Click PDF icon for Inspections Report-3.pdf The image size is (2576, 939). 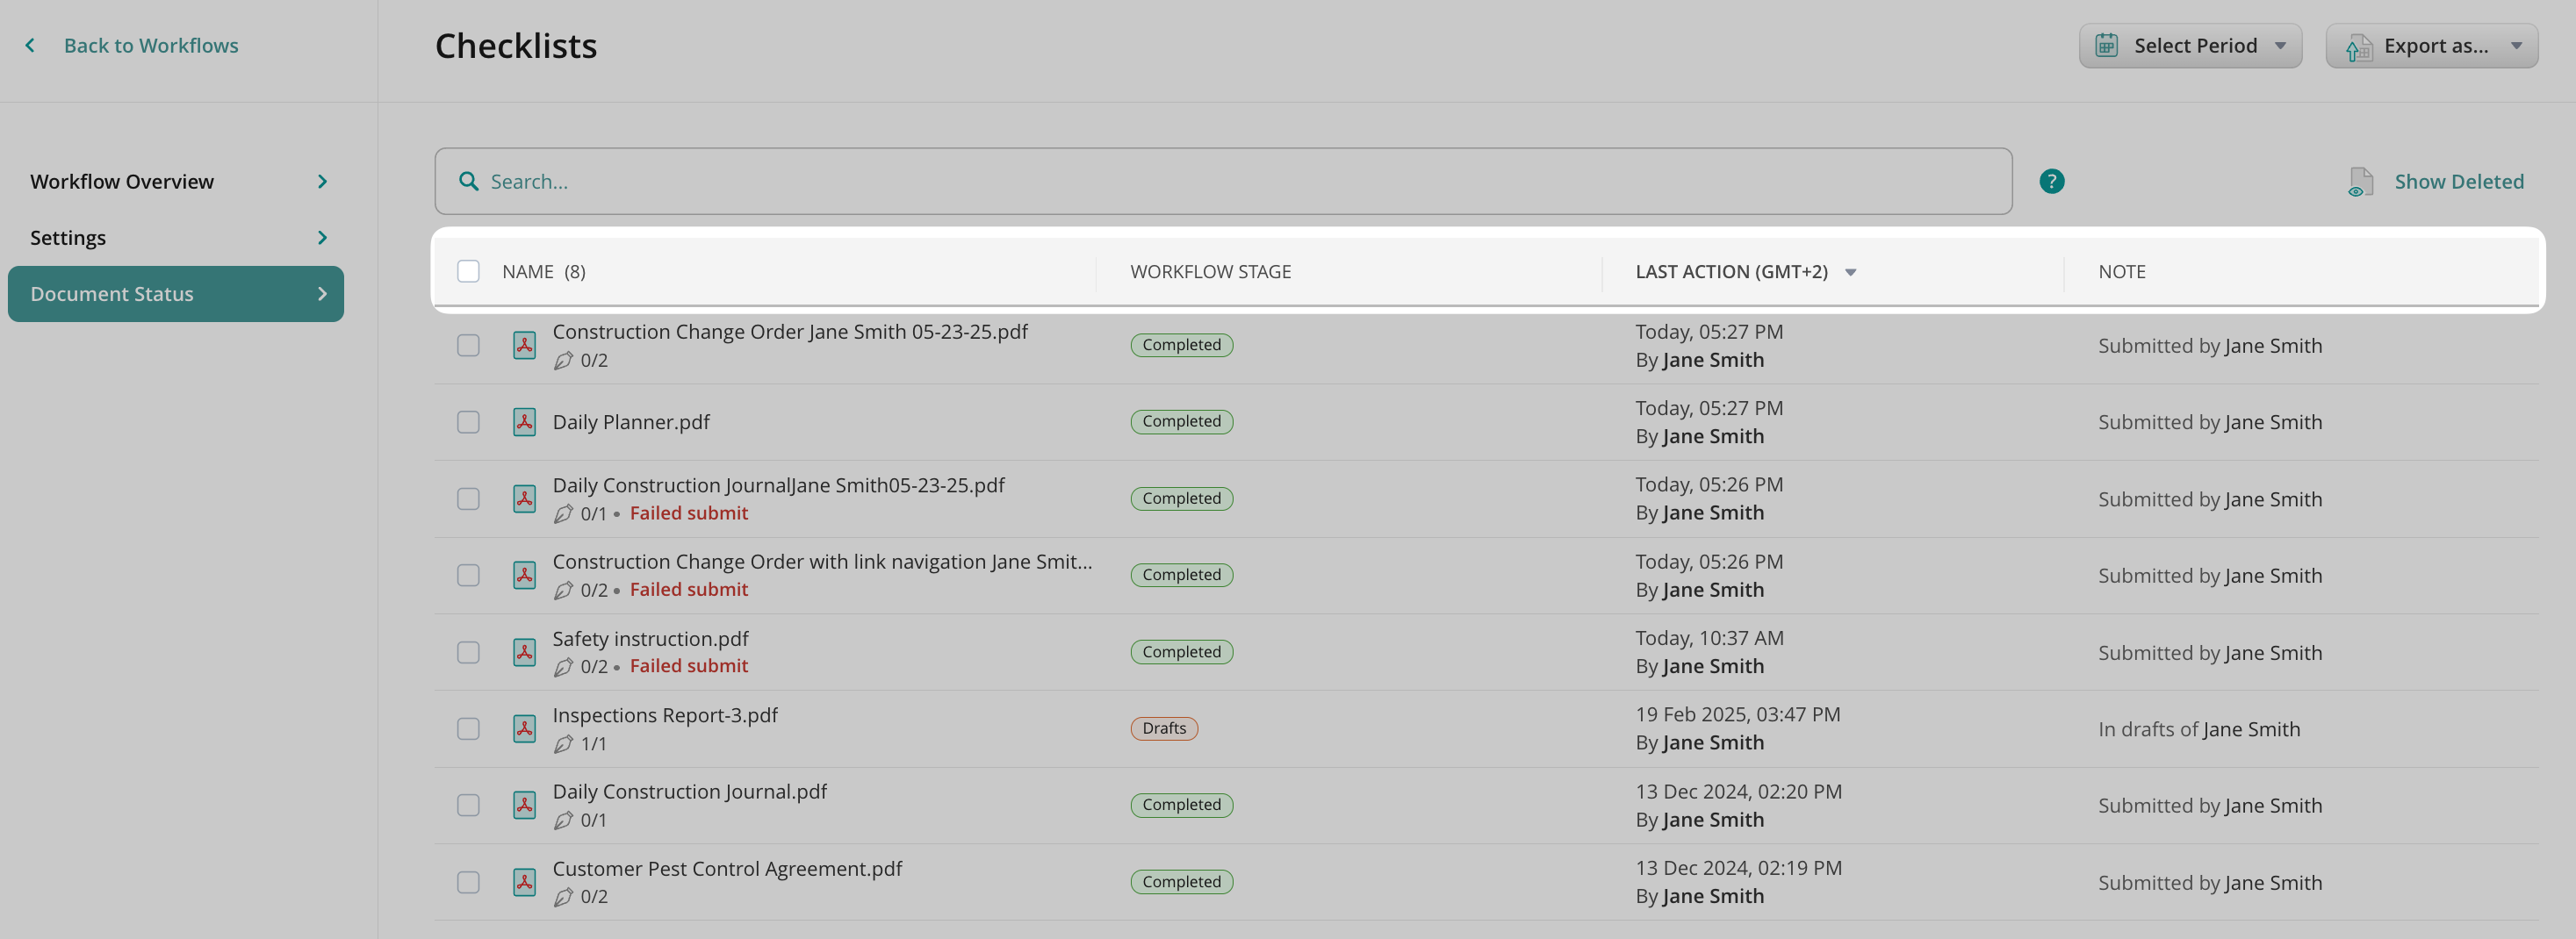[524, 729]
